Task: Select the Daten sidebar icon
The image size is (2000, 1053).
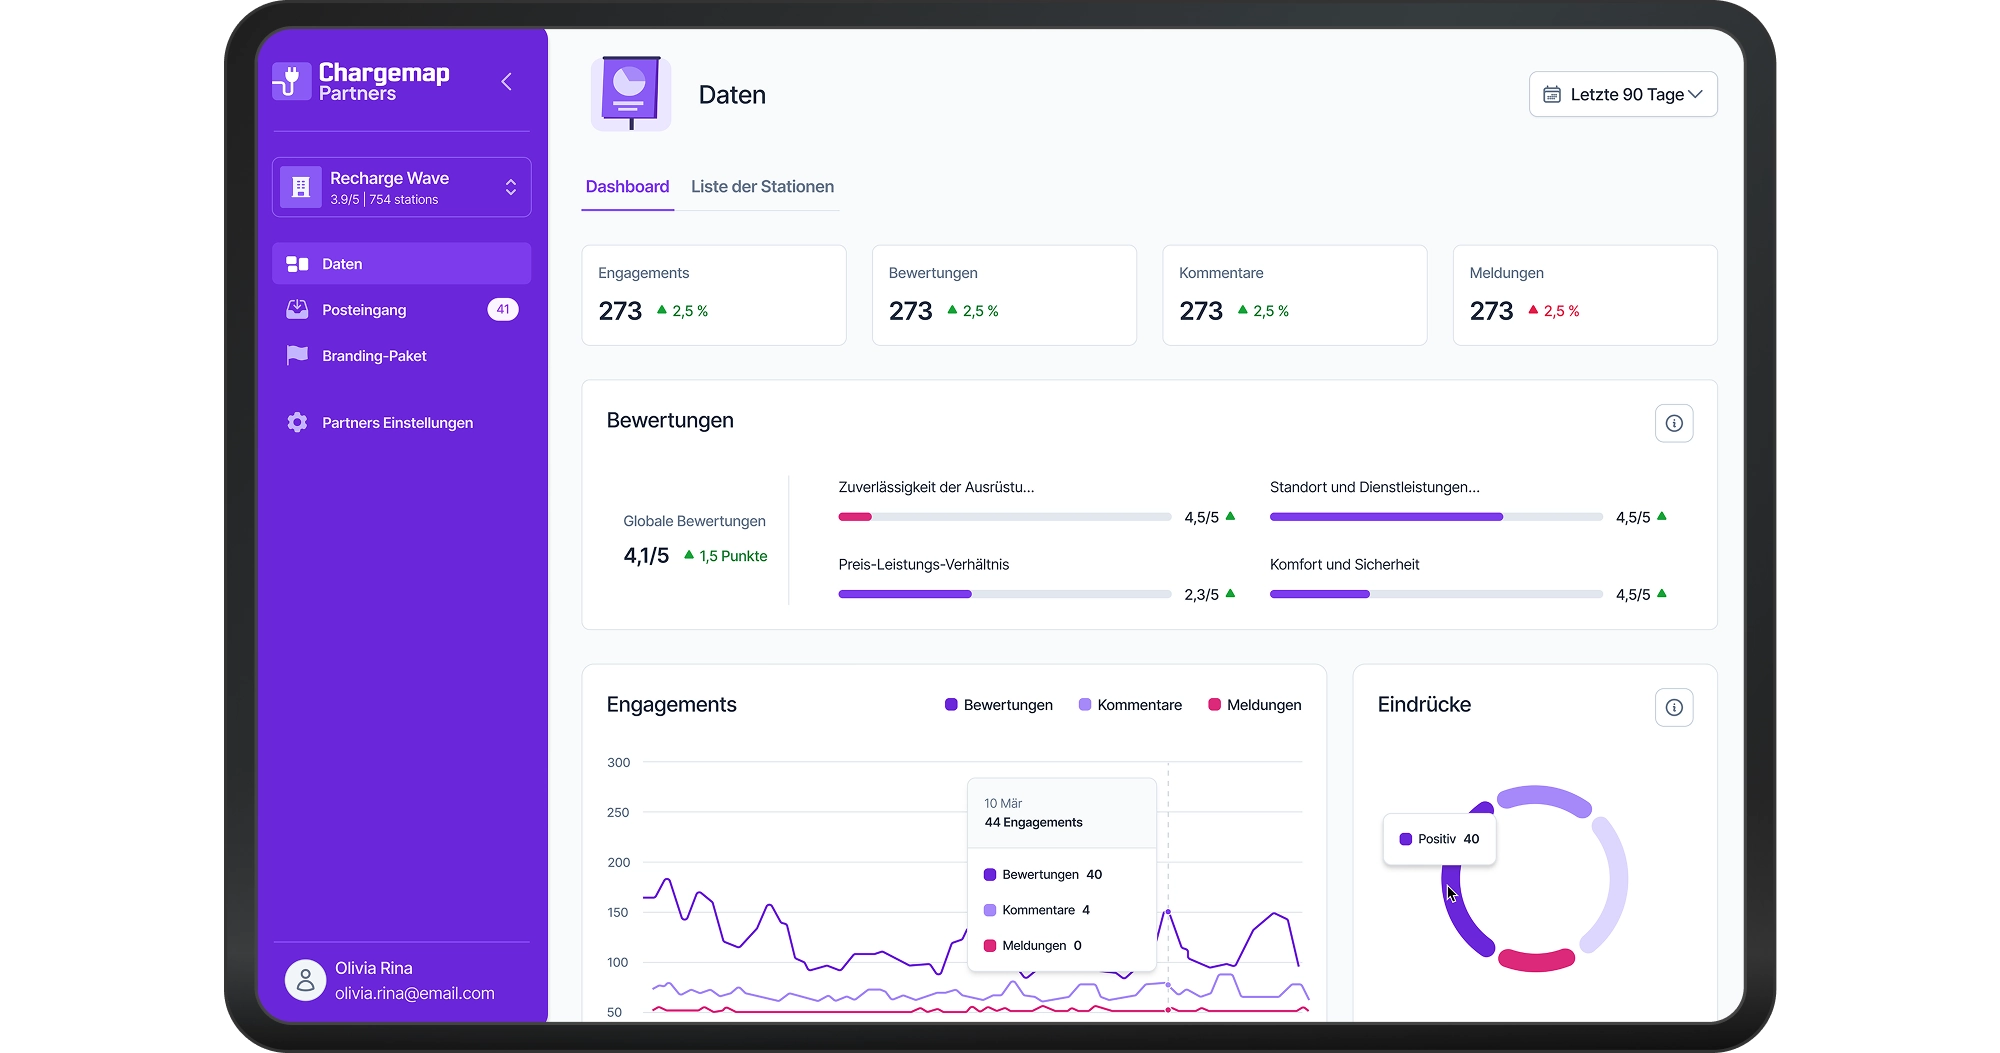Action: point(297,263)
